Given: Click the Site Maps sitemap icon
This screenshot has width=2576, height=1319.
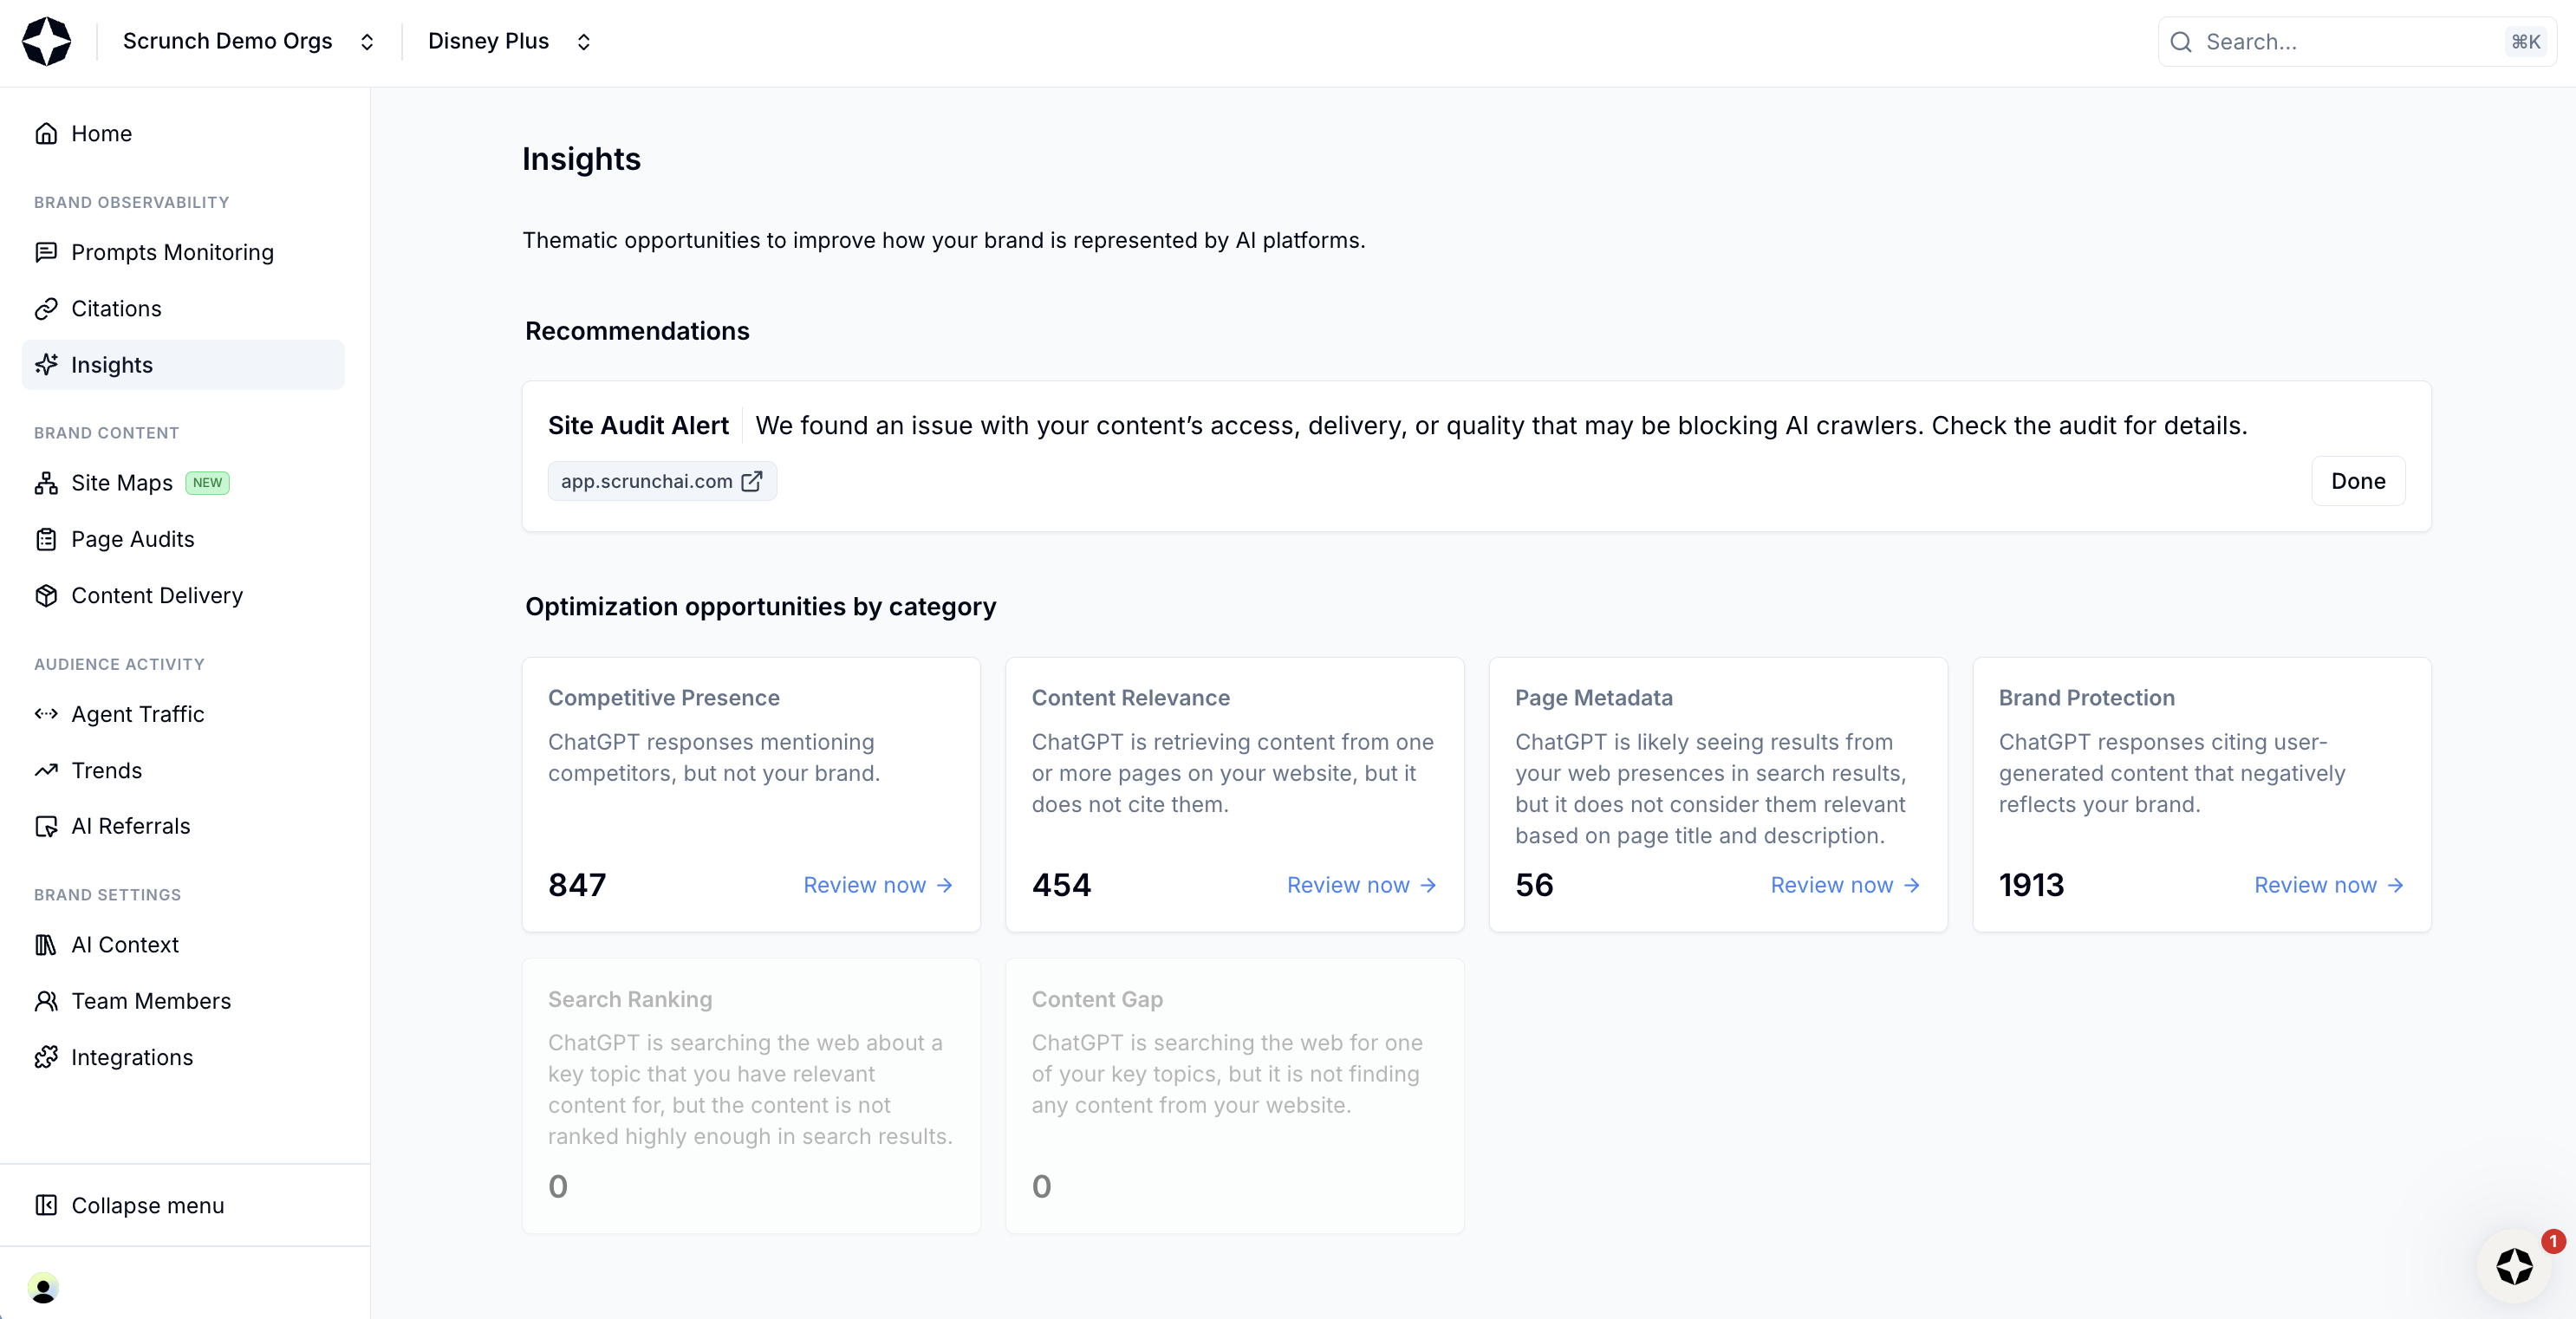Looking at the screenshot, I should point(46,483).
